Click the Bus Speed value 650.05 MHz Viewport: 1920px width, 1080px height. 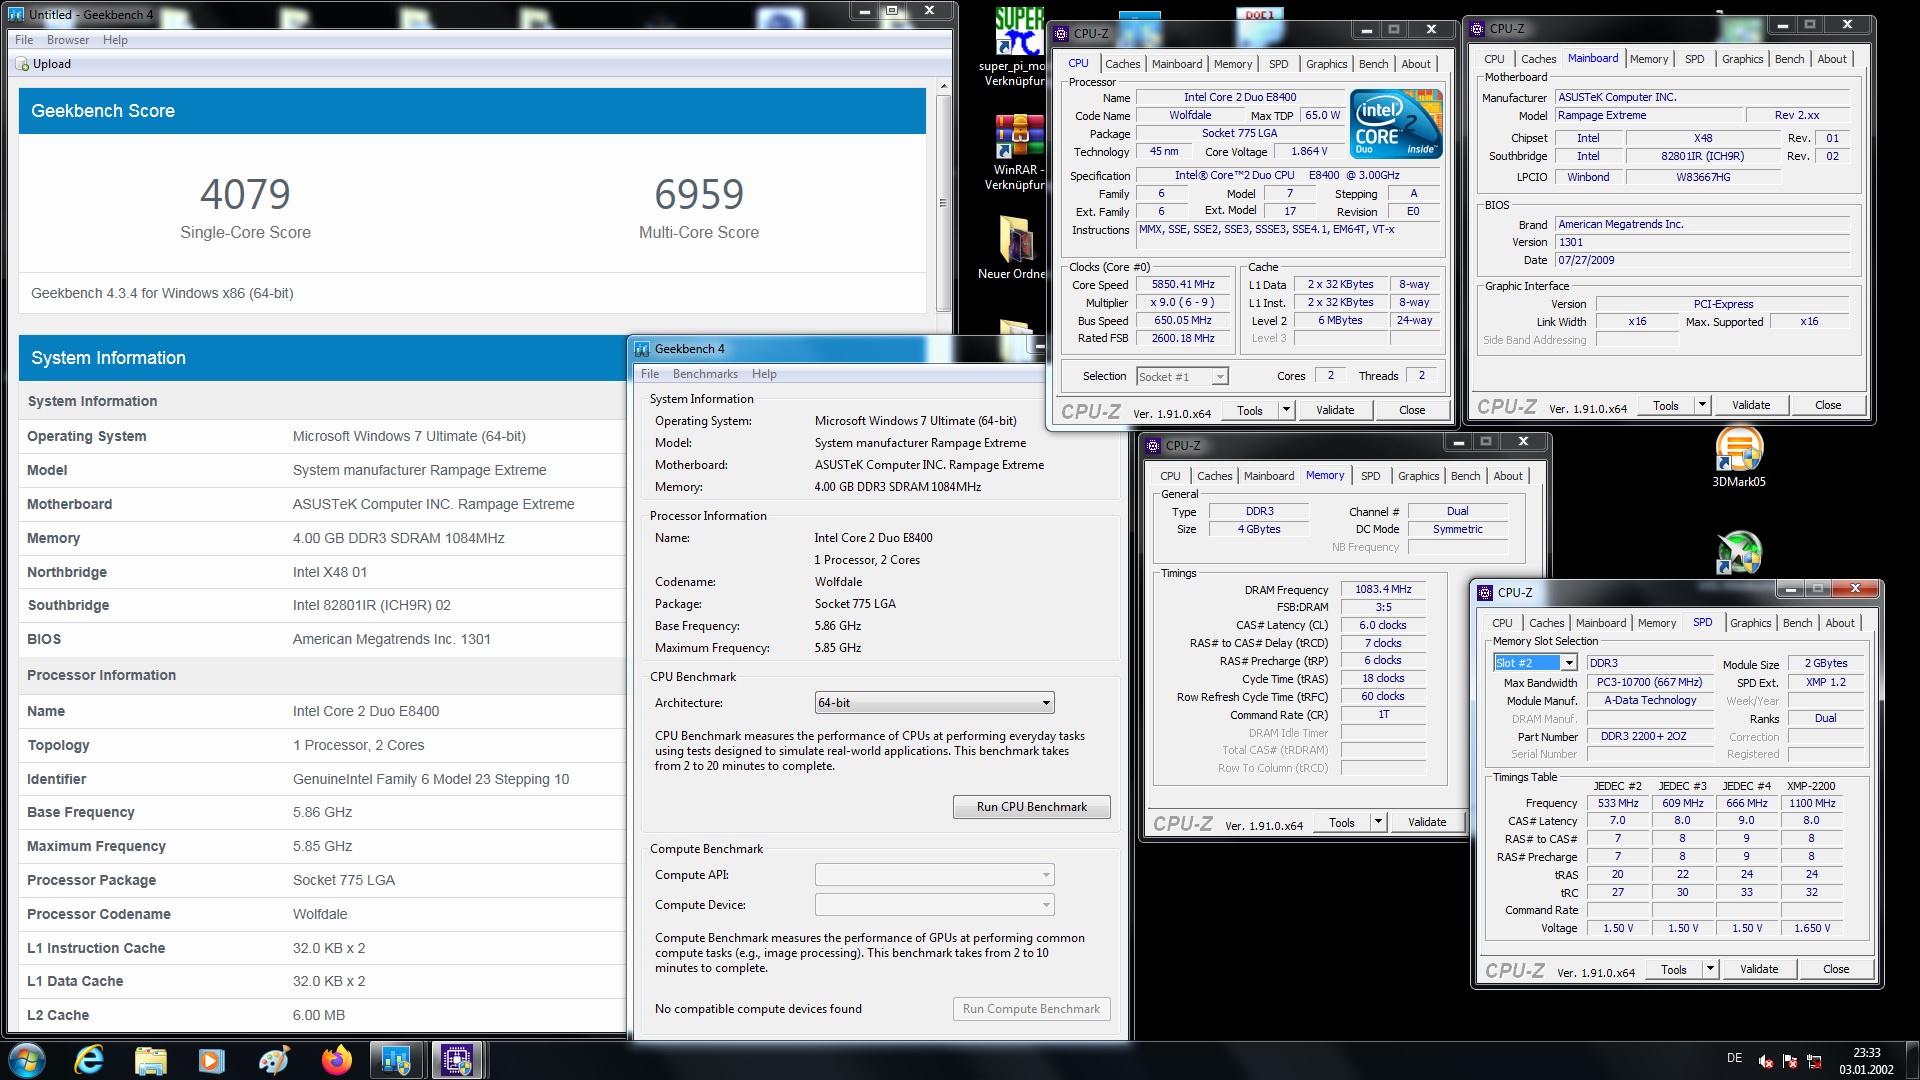click(x=1183, y=321)
